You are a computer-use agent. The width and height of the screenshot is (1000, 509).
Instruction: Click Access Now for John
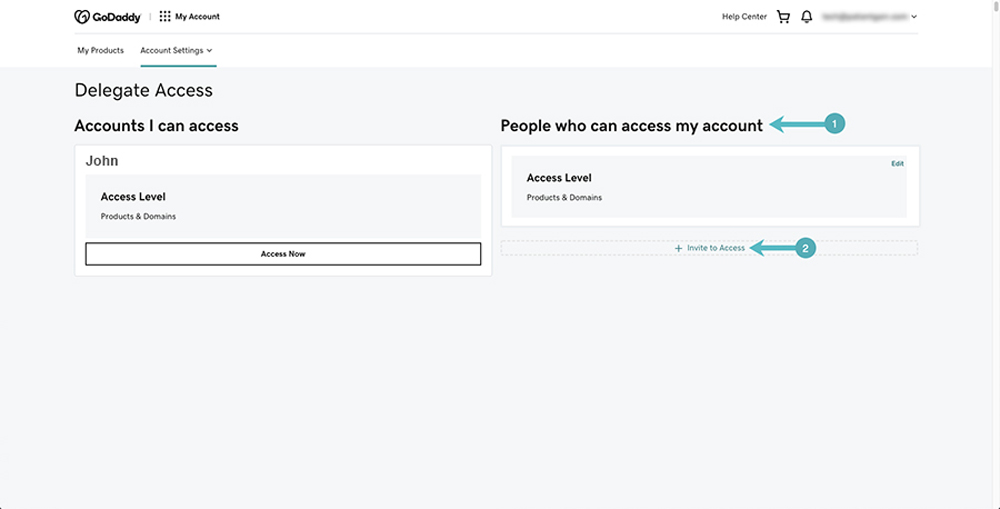point(283,254)
